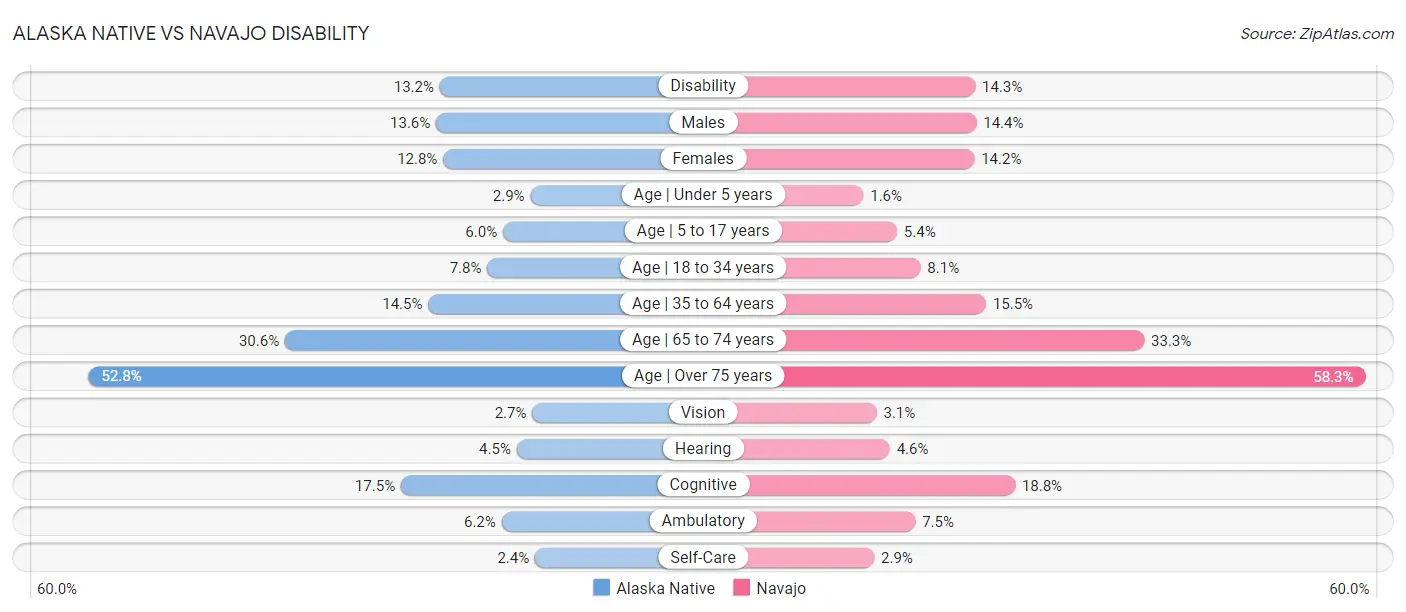Toggle the Navajo legend label
This screenshot has height=612, width=1406.
pyautogui.click(x=781, y=588)
